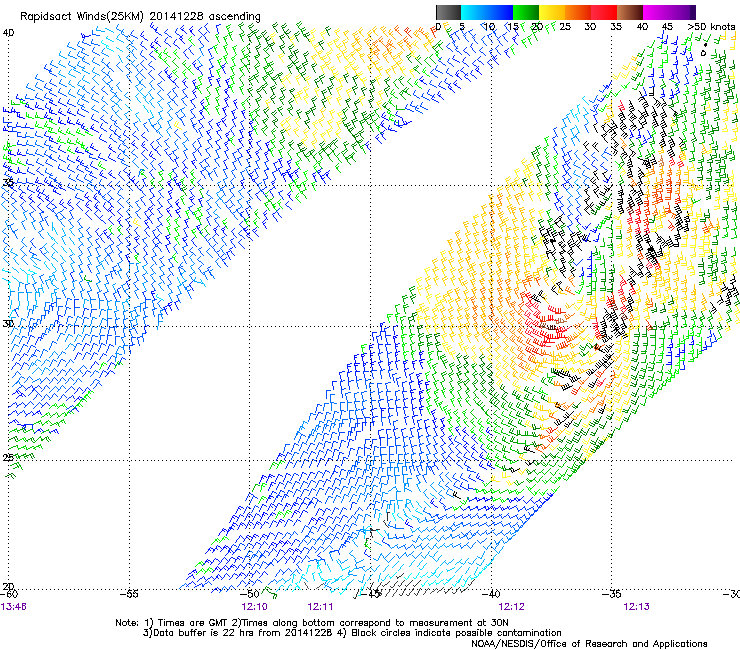The width and height of the screenshot is (740, 650).
Task: Click the latitude axis label '25'
Action: coord(8,457)
